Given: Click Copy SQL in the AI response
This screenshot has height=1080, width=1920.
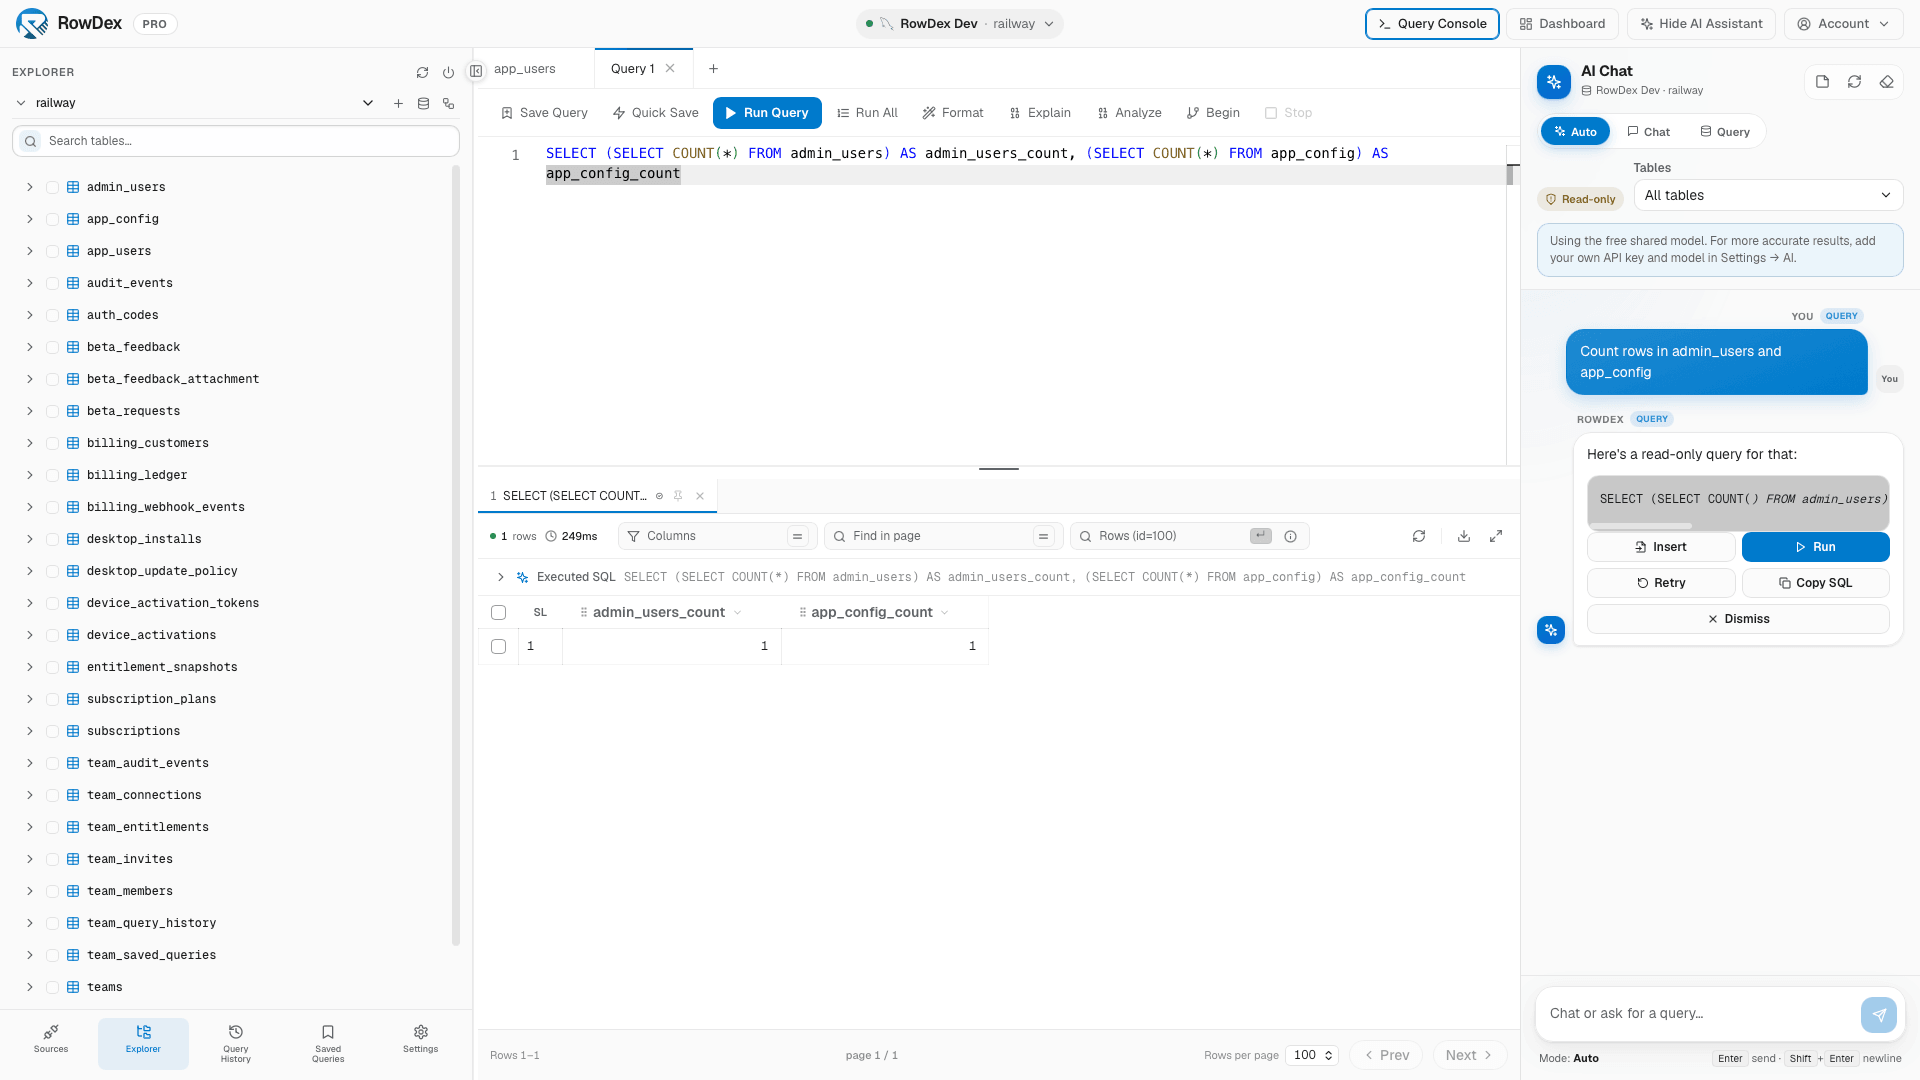Looking at the screenshot, I should pos(1815,583).
